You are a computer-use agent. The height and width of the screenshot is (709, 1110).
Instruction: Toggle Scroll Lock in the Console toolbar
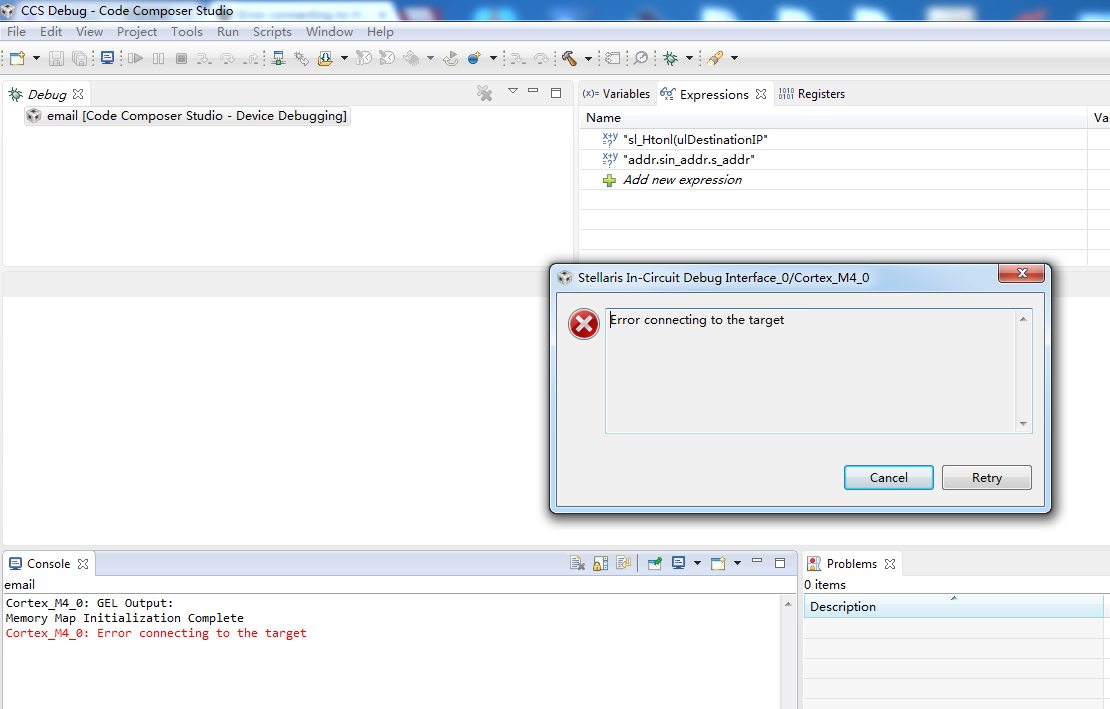point(600,563)
